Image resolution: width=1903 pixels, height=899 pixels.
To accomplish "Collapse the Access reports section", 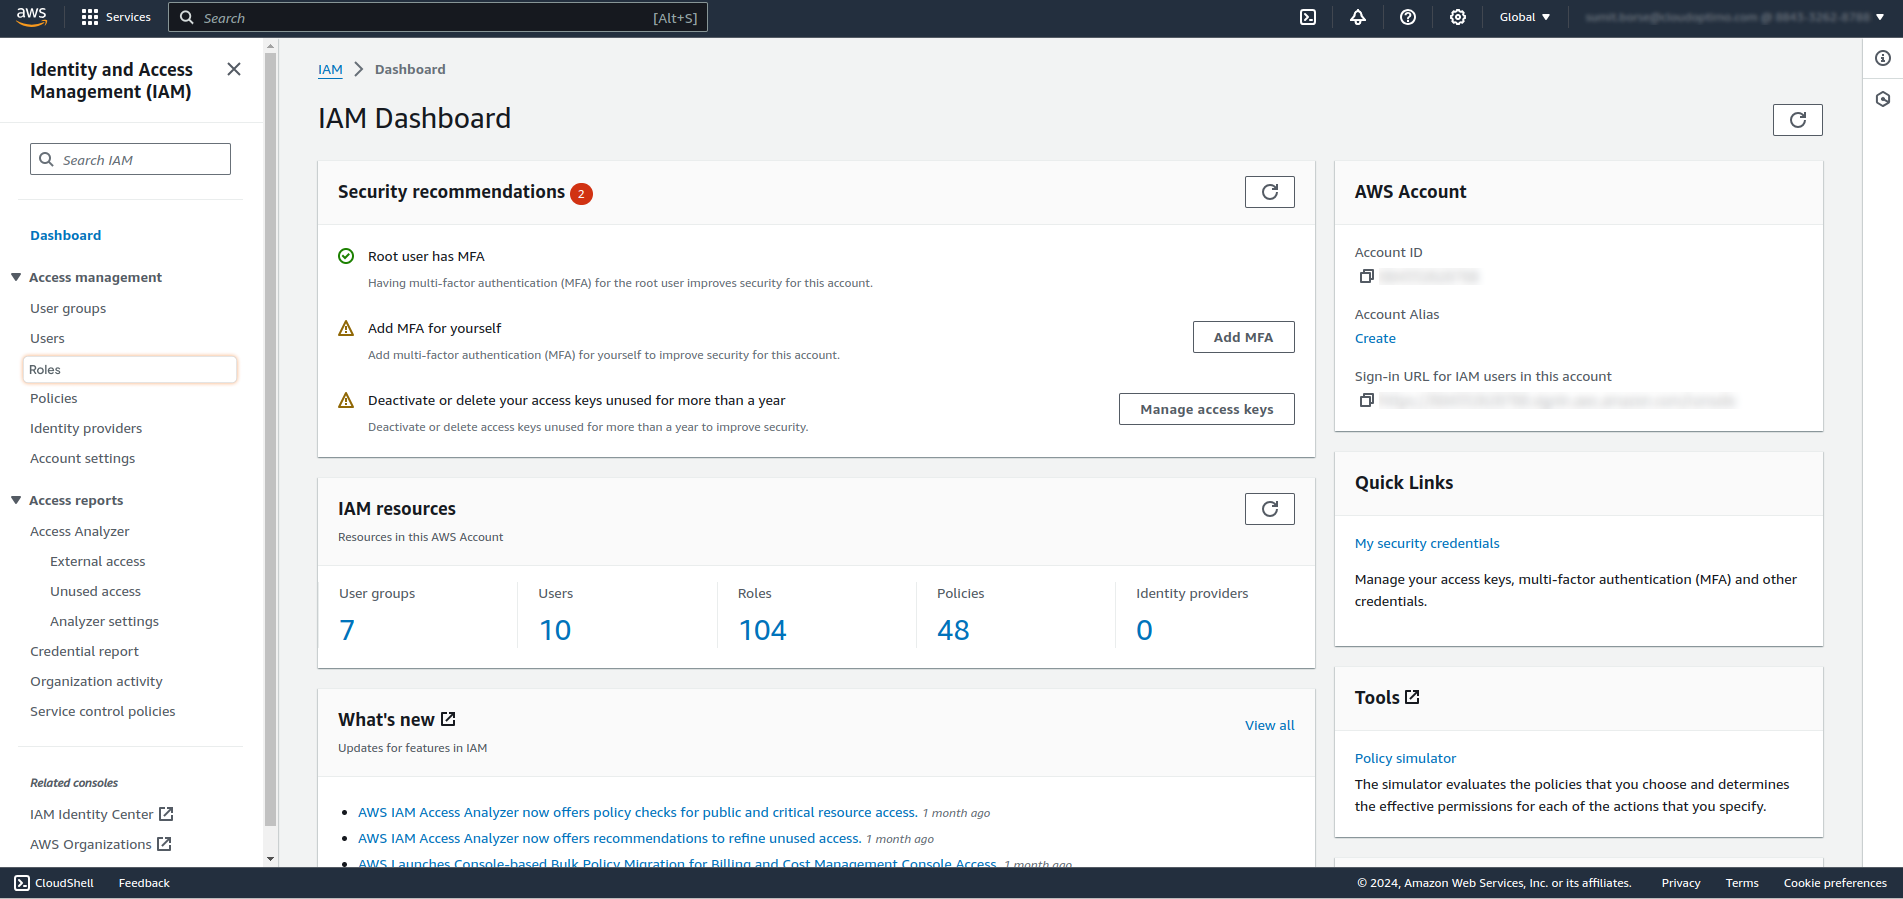I will tap(16, 500).
